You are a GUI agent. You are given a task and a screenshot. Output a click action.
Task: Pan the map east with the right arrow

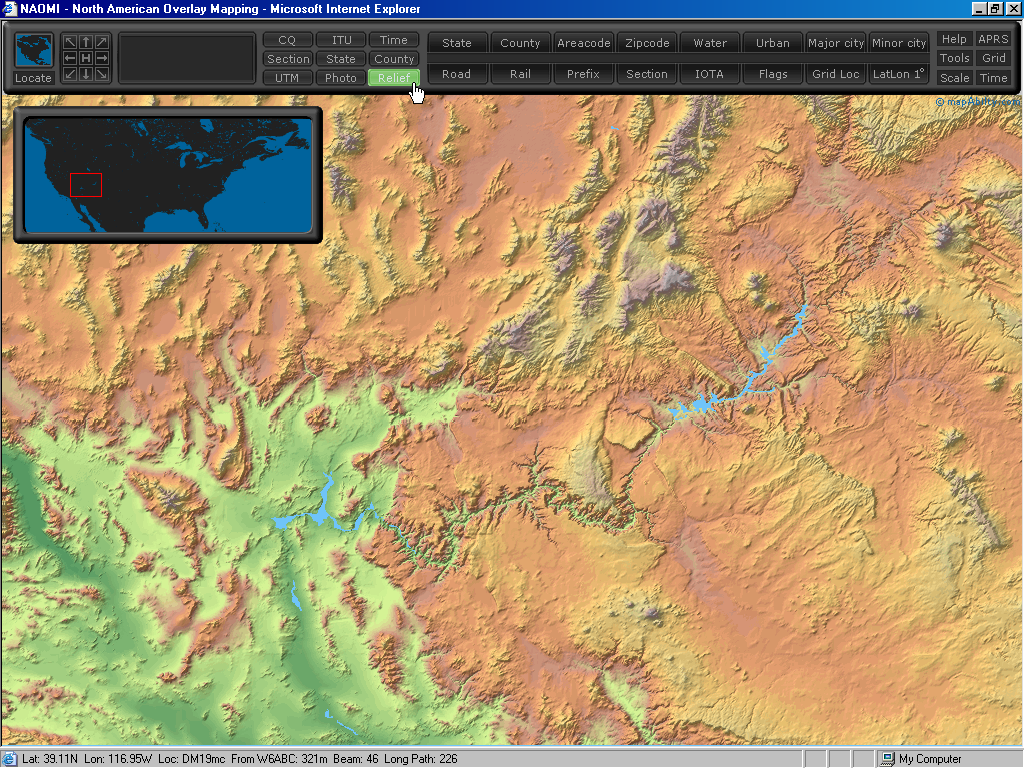pyautogui.click(x=102, y=59)
